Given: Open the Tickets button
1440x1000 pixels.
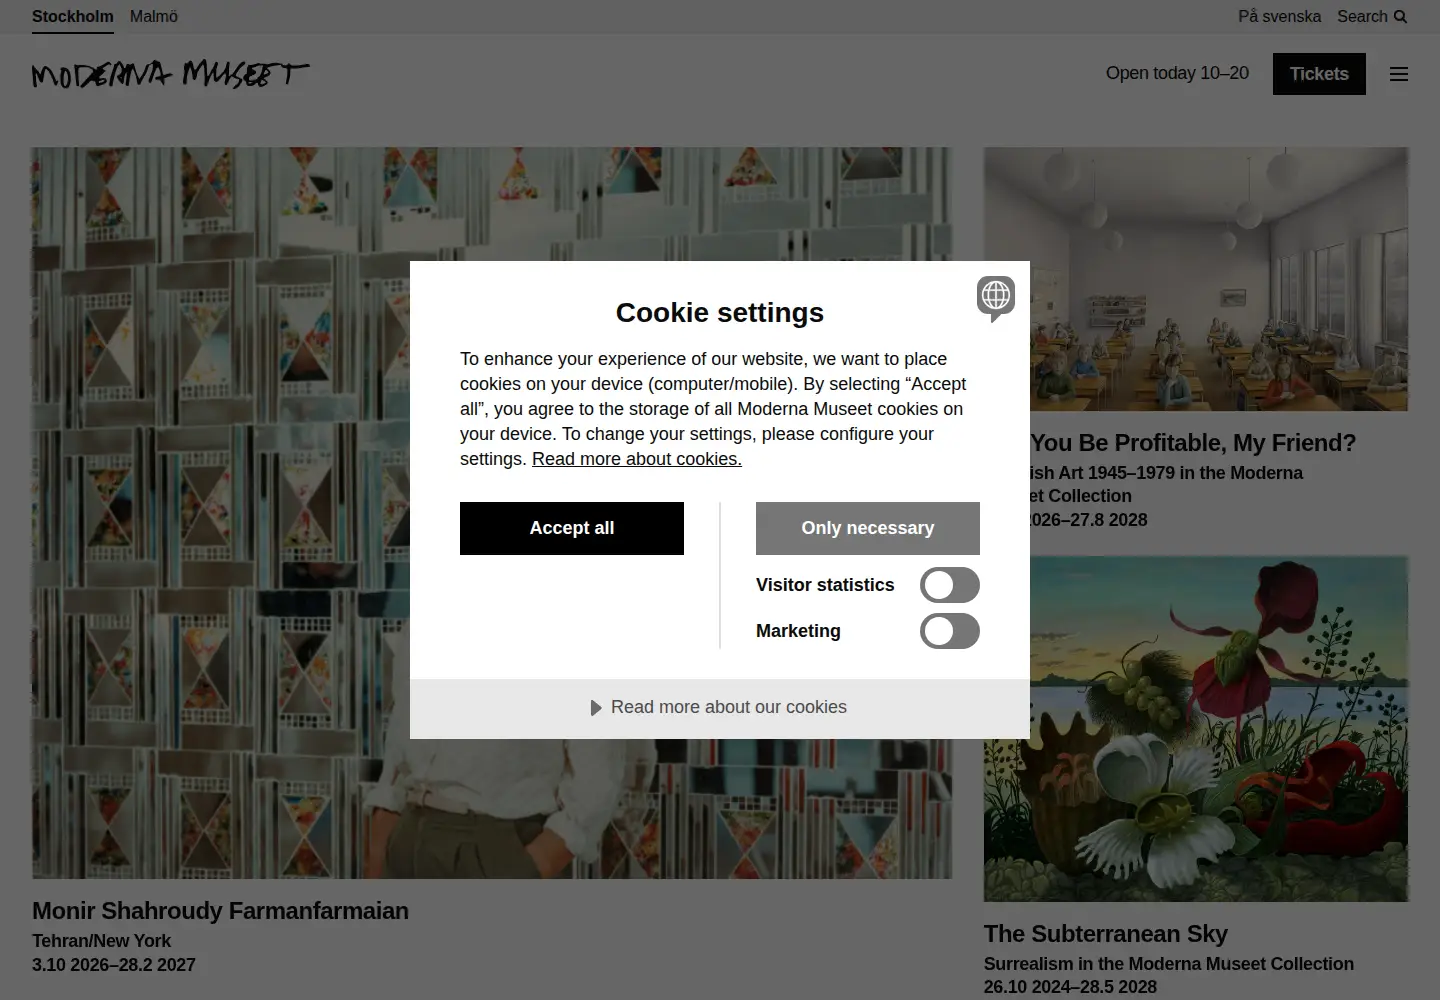Looking at the screenshot, I should (x=1319, y=74).
